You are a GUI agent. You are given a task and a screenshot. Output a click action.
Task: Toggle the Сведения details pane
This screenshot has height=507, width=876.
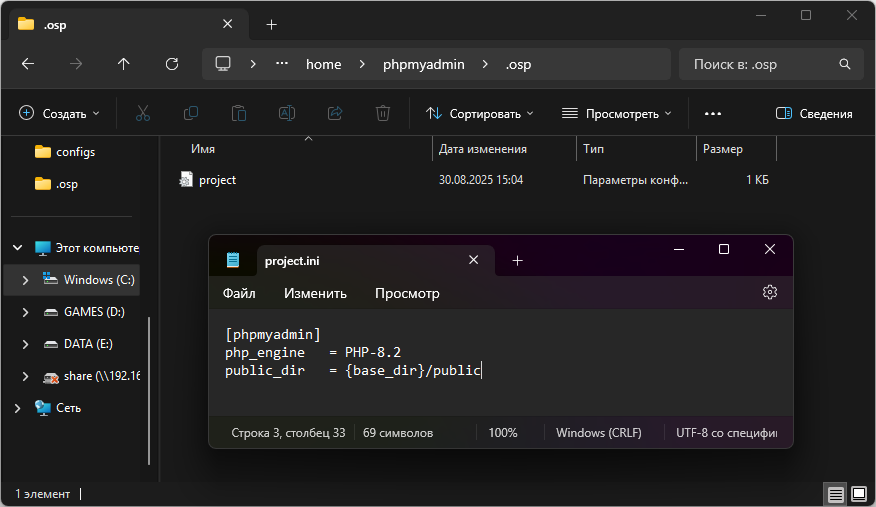(x=814, y=114)
